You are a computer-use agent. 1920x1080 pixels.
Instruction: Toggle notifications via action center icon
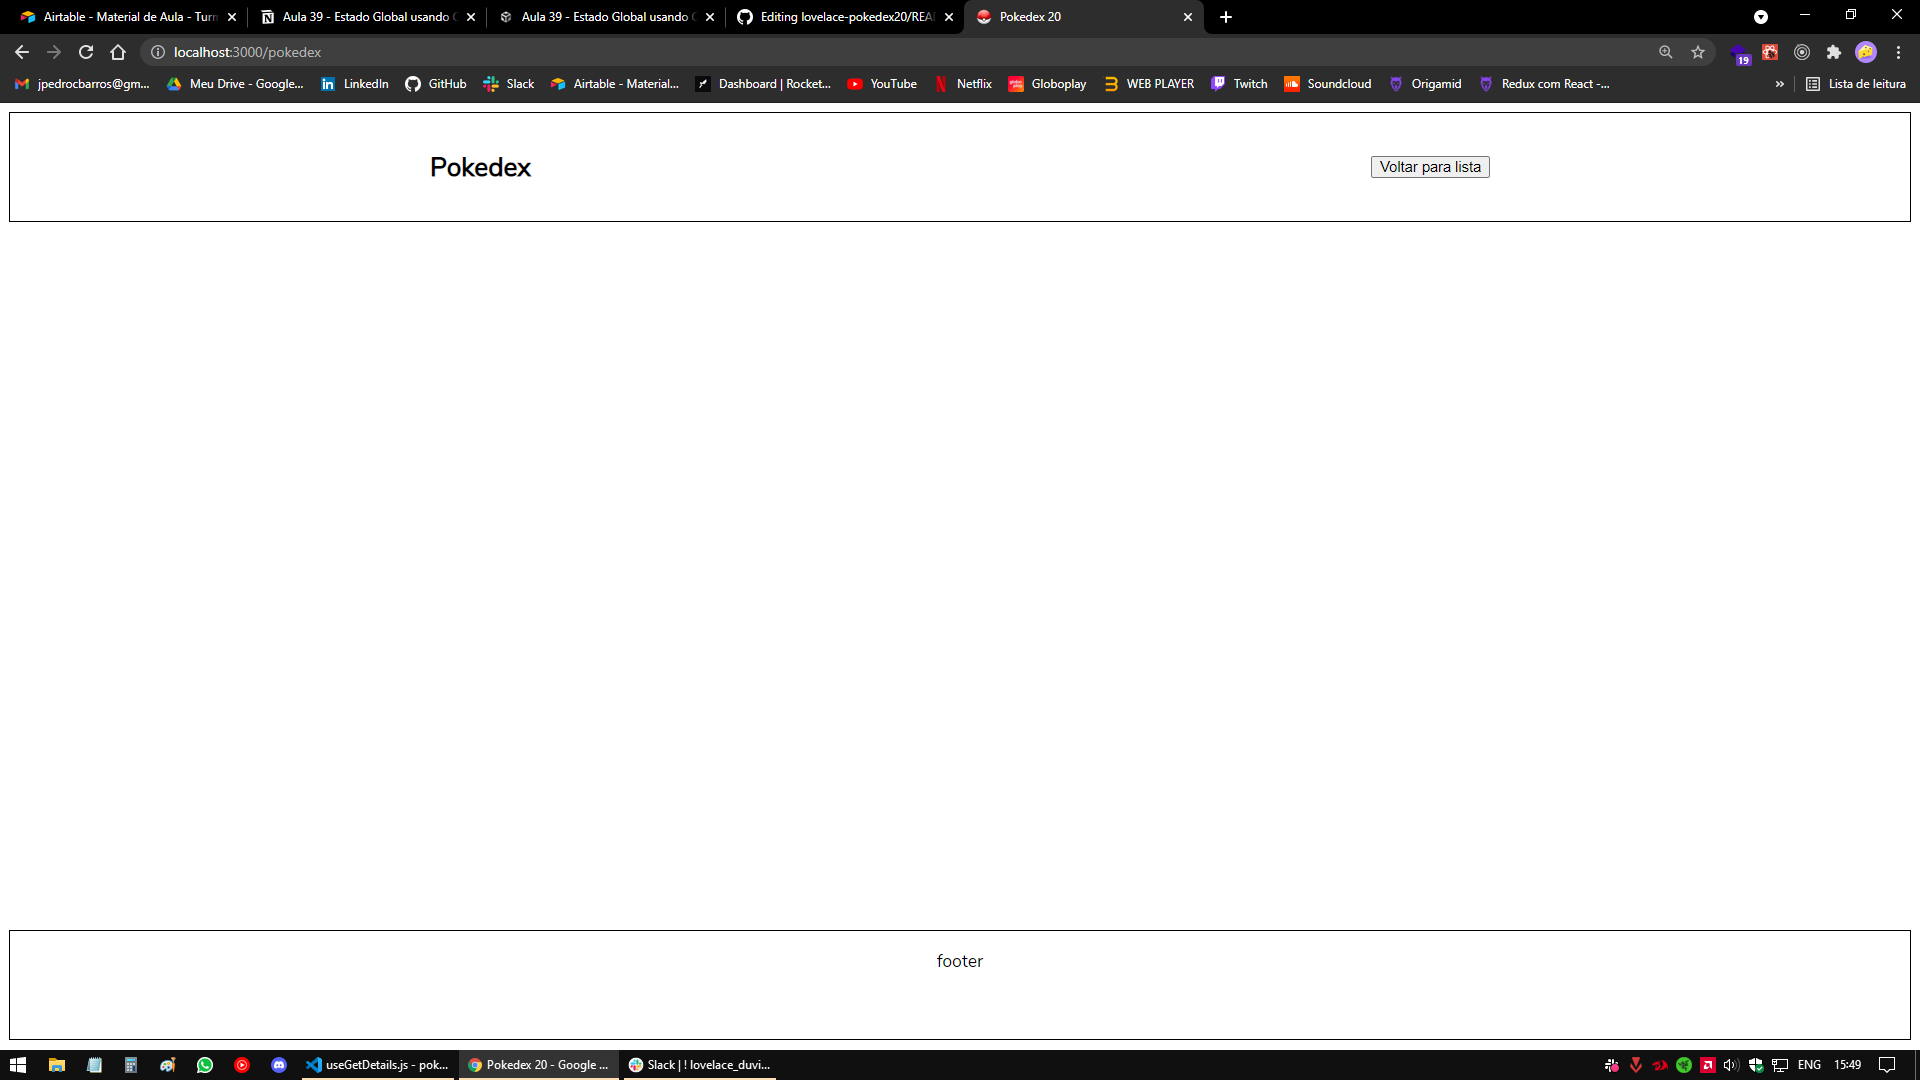1886,1065
